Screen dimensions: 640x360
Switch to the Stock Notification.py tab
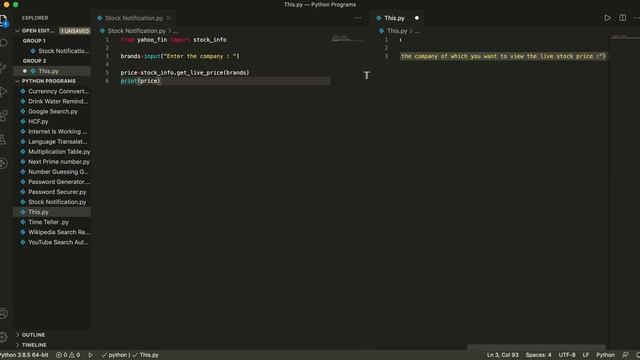tap(134, 18)
